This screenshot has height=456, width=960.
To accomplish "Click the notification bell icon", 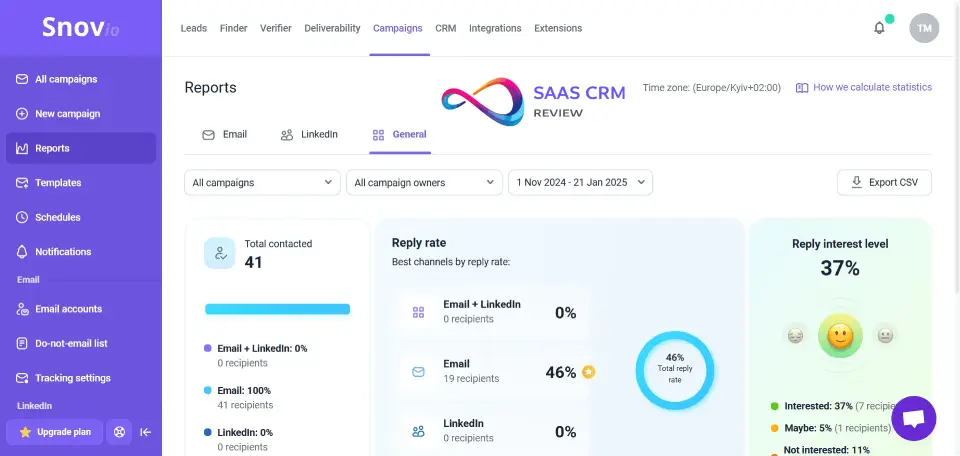I will click(879, 28).
